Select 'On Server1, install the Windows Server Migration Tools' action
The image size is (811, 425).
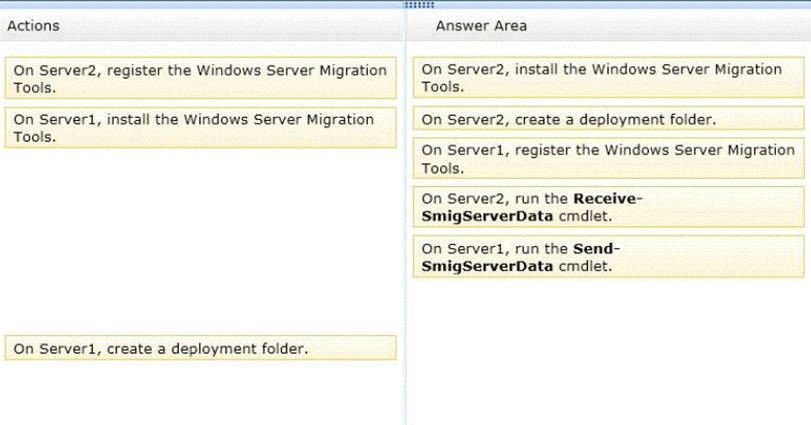[200, 127]
